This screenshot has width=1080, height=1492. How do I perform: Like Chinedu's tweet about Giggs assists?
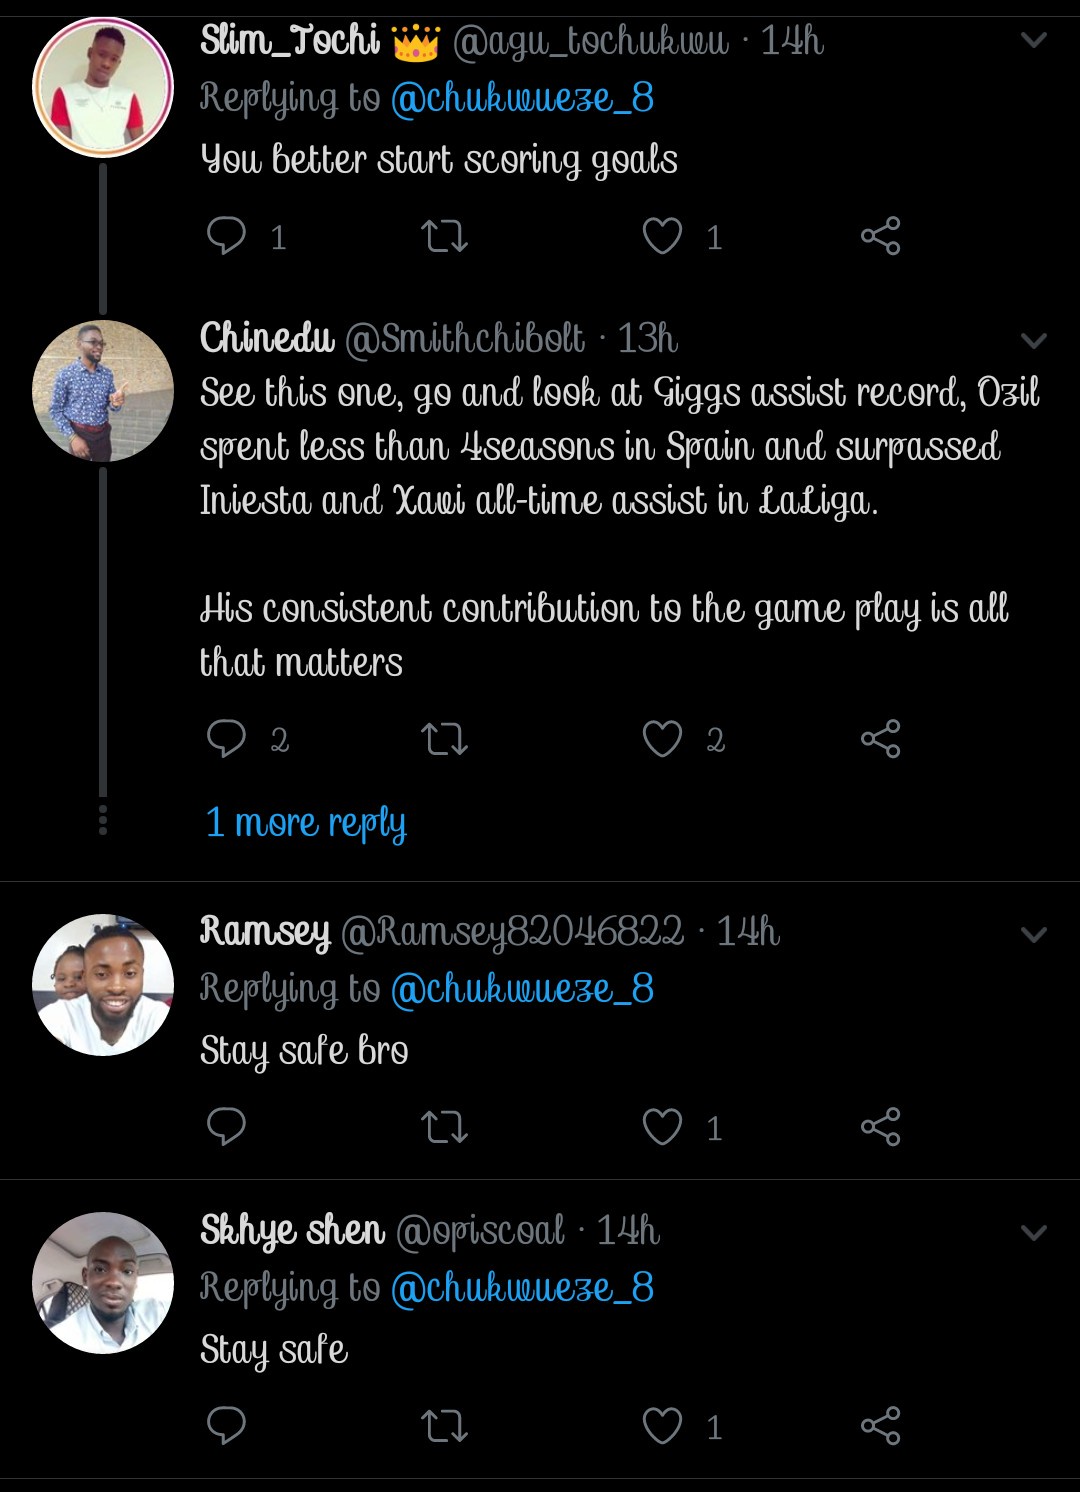tap(662, 739)
